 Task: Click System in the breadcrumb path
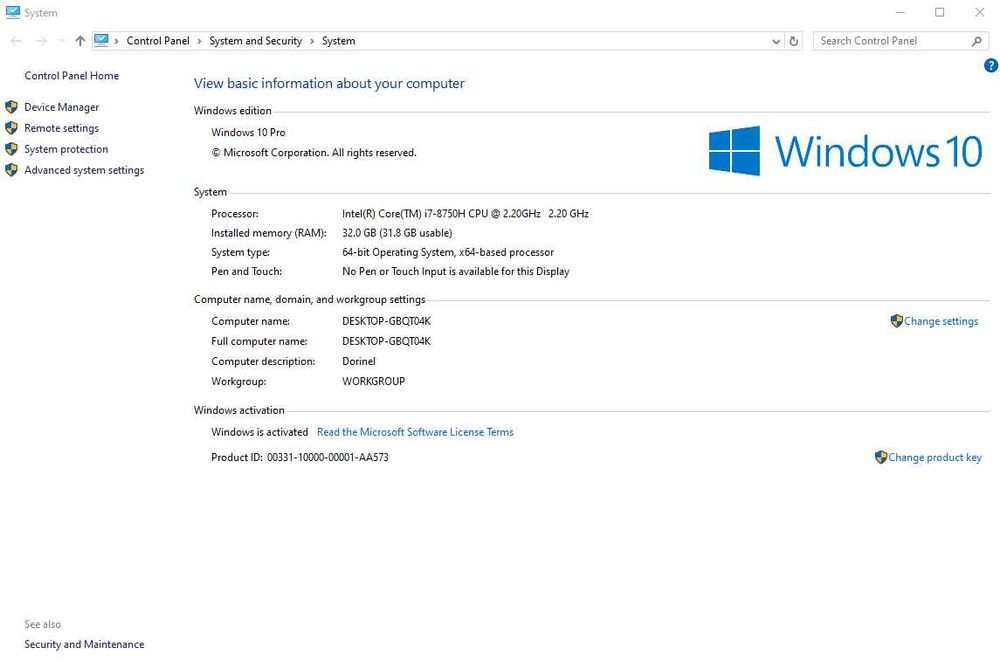pyautogui.click(x=338, y=41)
